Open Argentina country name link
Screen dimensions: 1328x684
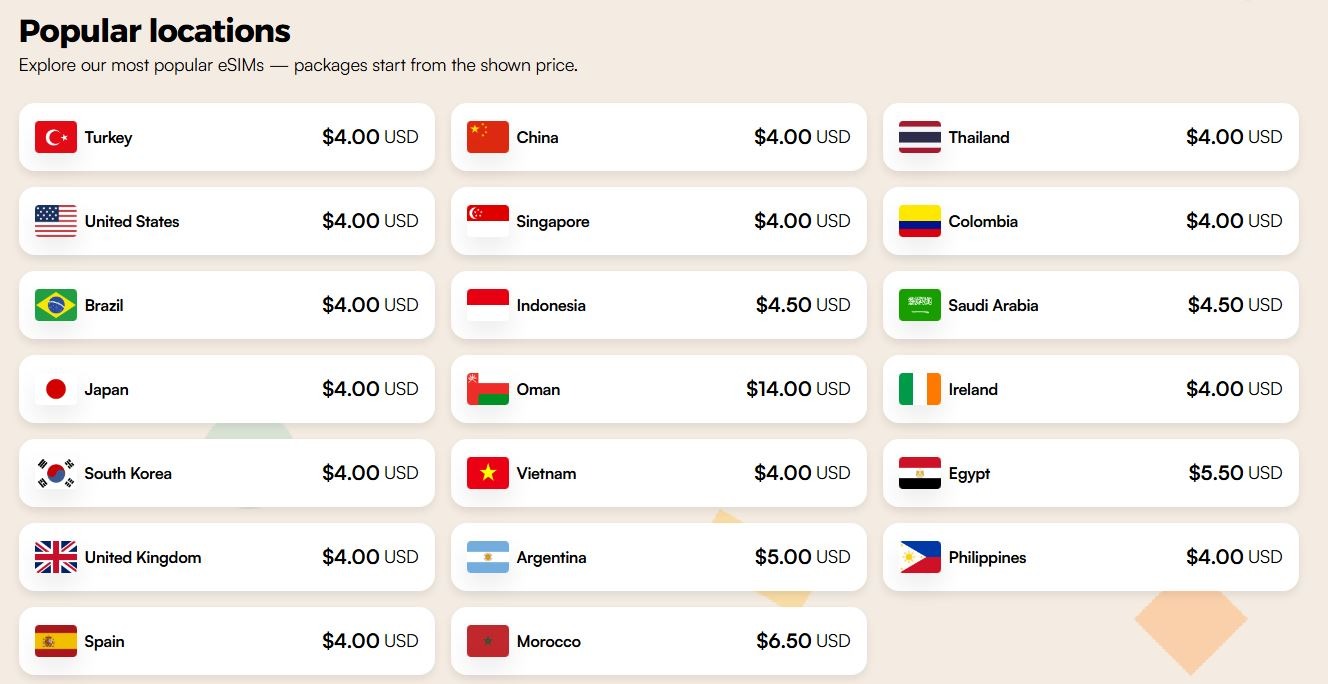tap(551, 557)
